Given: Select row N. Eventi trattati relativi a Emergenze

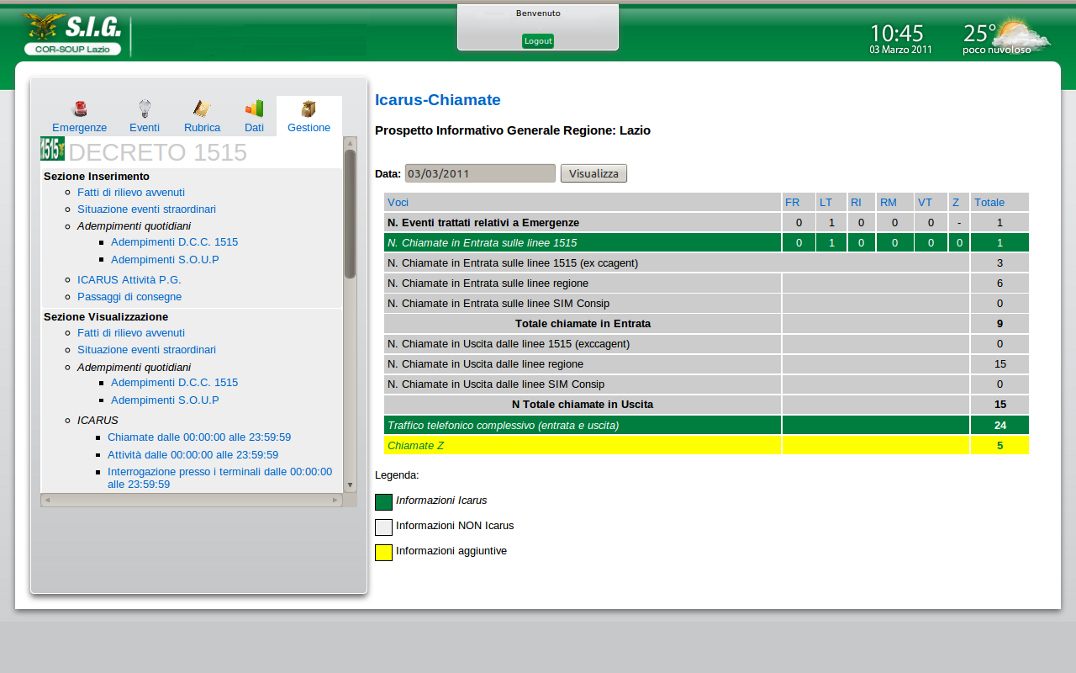Looking at the screenshot, I should coord(706,222).
